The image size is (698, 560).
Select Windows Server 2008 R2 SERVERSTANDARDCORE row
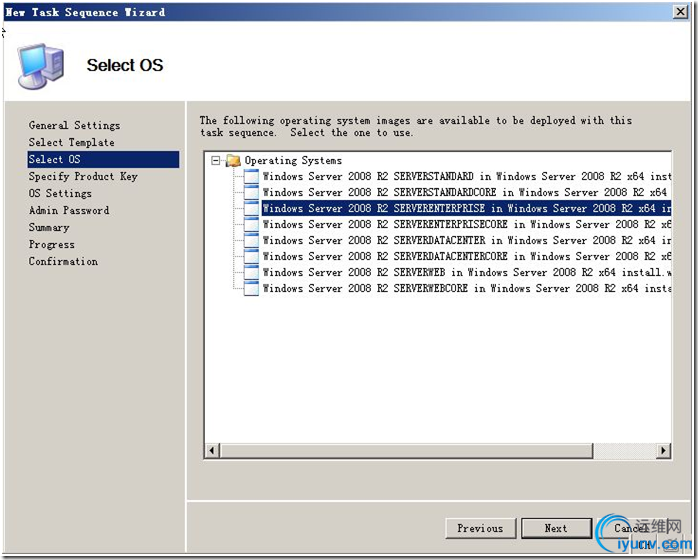(467, 192)
